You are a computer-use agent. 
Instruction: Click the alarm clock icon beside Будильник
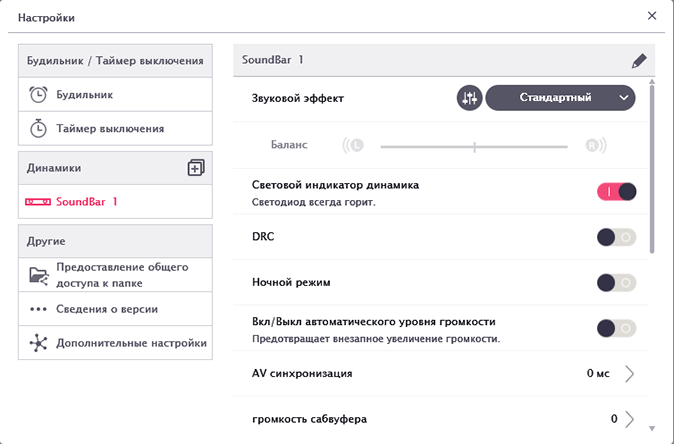[38, 95]
